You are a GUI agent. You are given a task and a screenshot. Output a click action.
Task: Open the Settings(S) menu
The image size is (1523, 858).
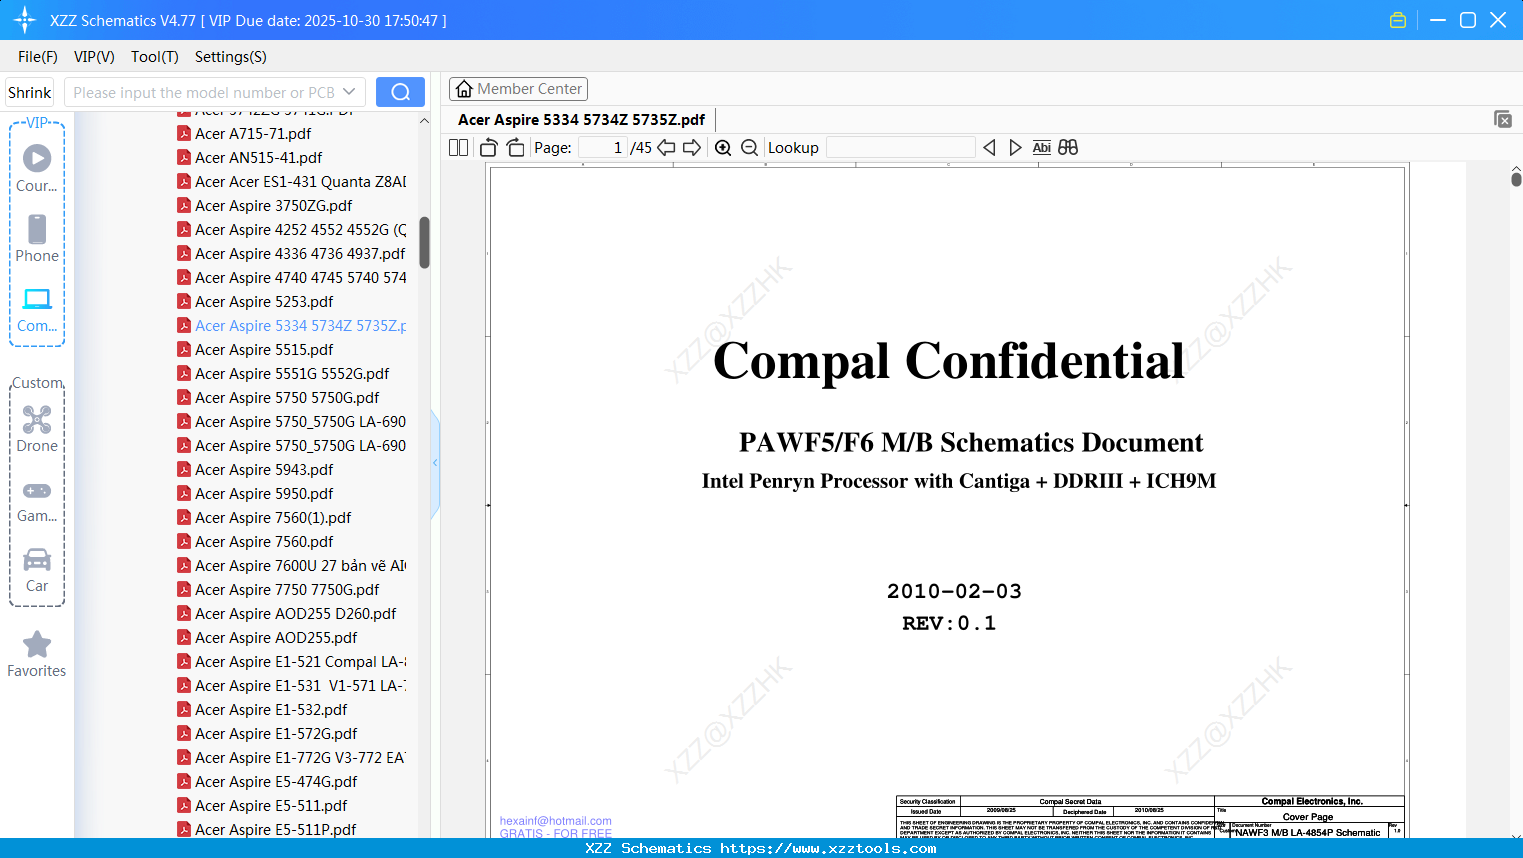tap(231, 57)
